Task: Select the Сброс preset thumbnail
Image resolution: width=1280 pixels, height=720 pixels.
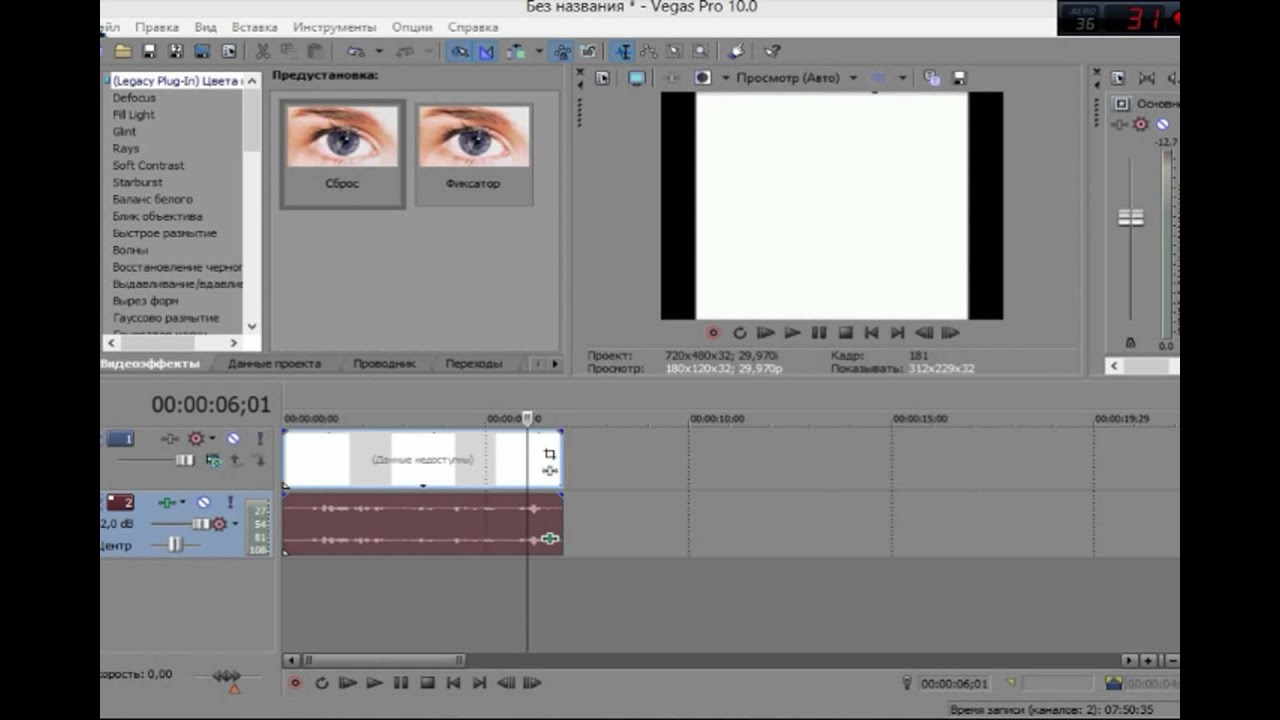Action: coord(342,153)
